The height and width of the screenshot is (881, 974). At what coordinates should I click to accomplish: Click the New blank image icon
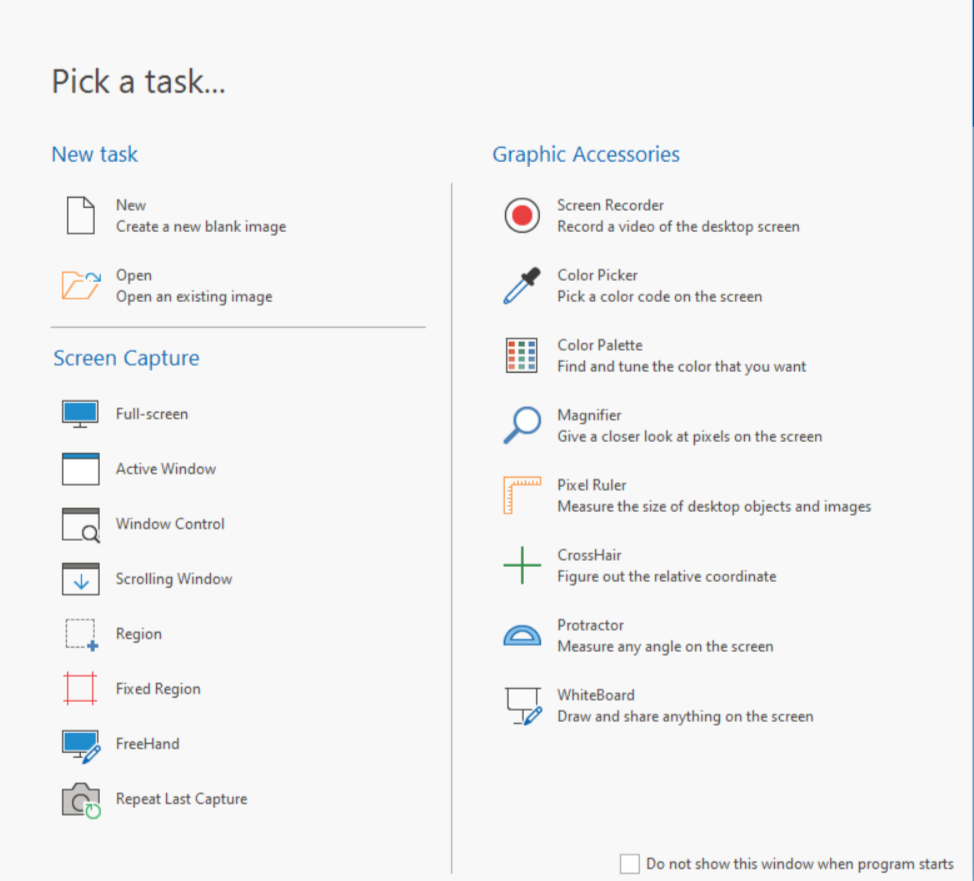pyautogui.click(x=81, y=216)
